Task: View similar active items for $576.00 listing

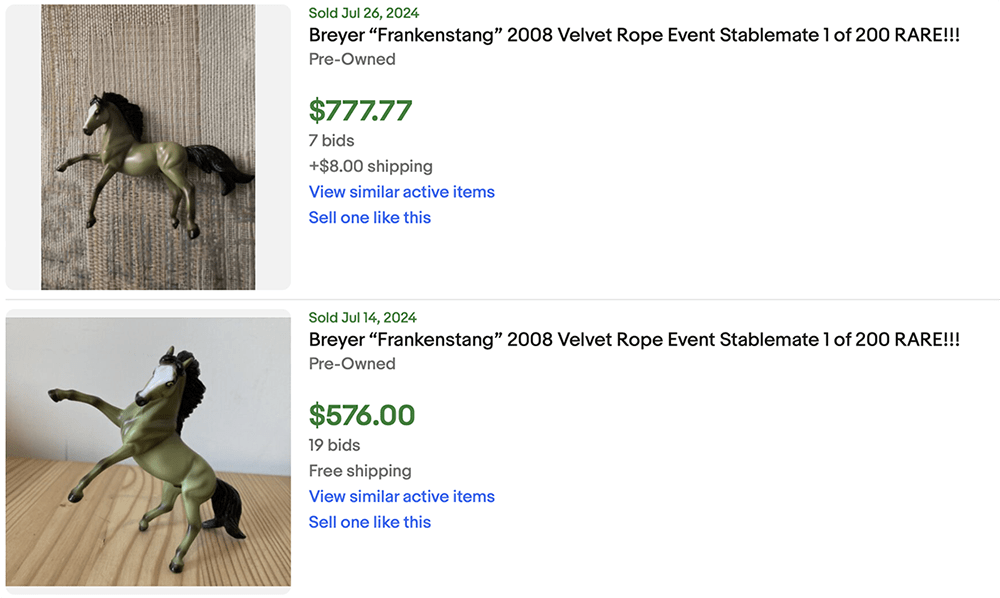Action: tap(401, 497)
